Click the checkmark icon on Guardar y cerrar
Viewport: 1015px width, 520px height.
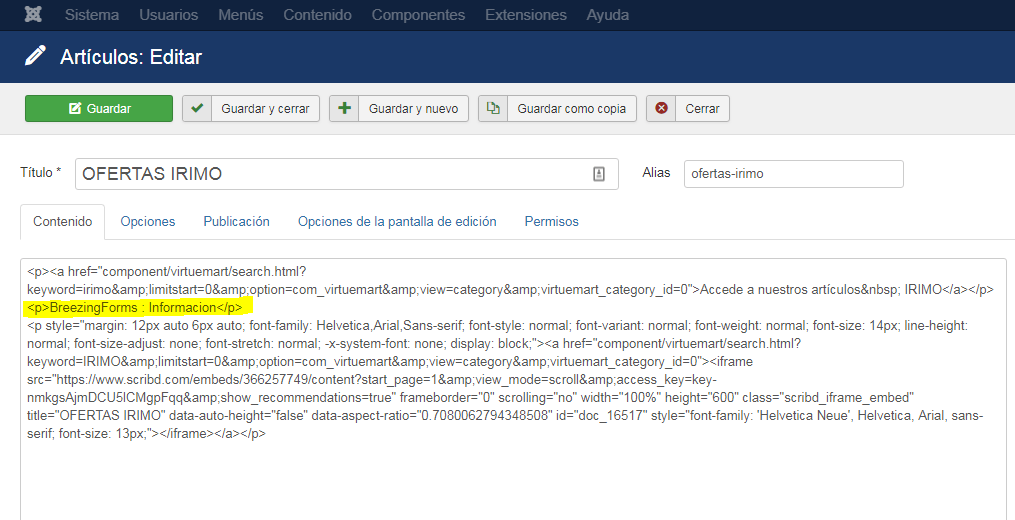197,108
